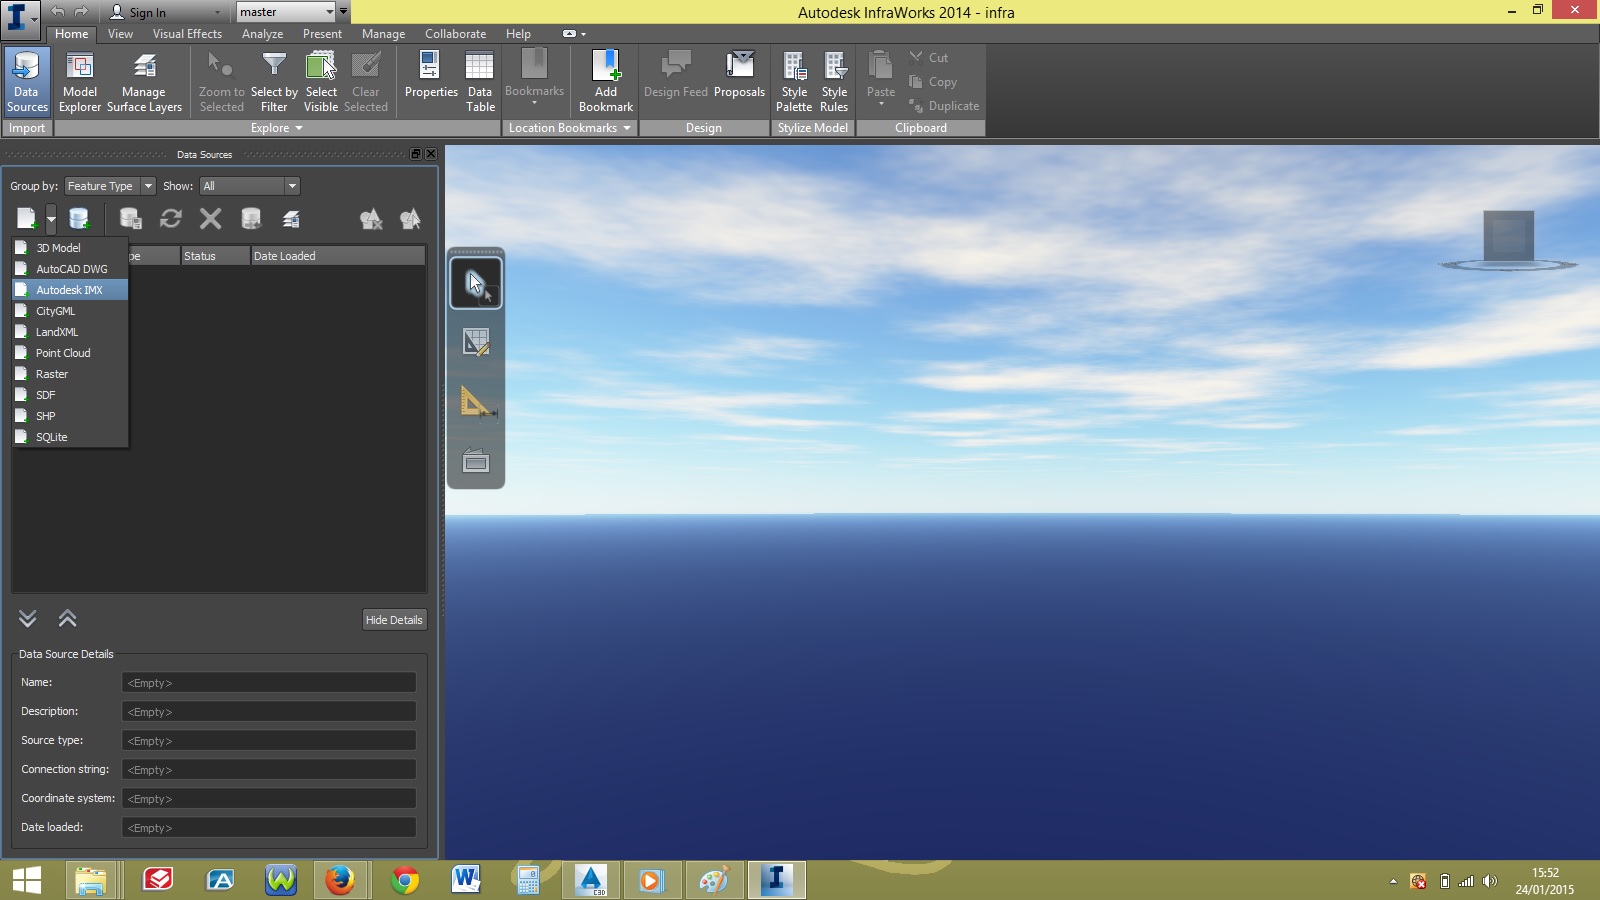1600x900 pixels.
Task: Open the Collaborate tab
Action: click(455, 34)
